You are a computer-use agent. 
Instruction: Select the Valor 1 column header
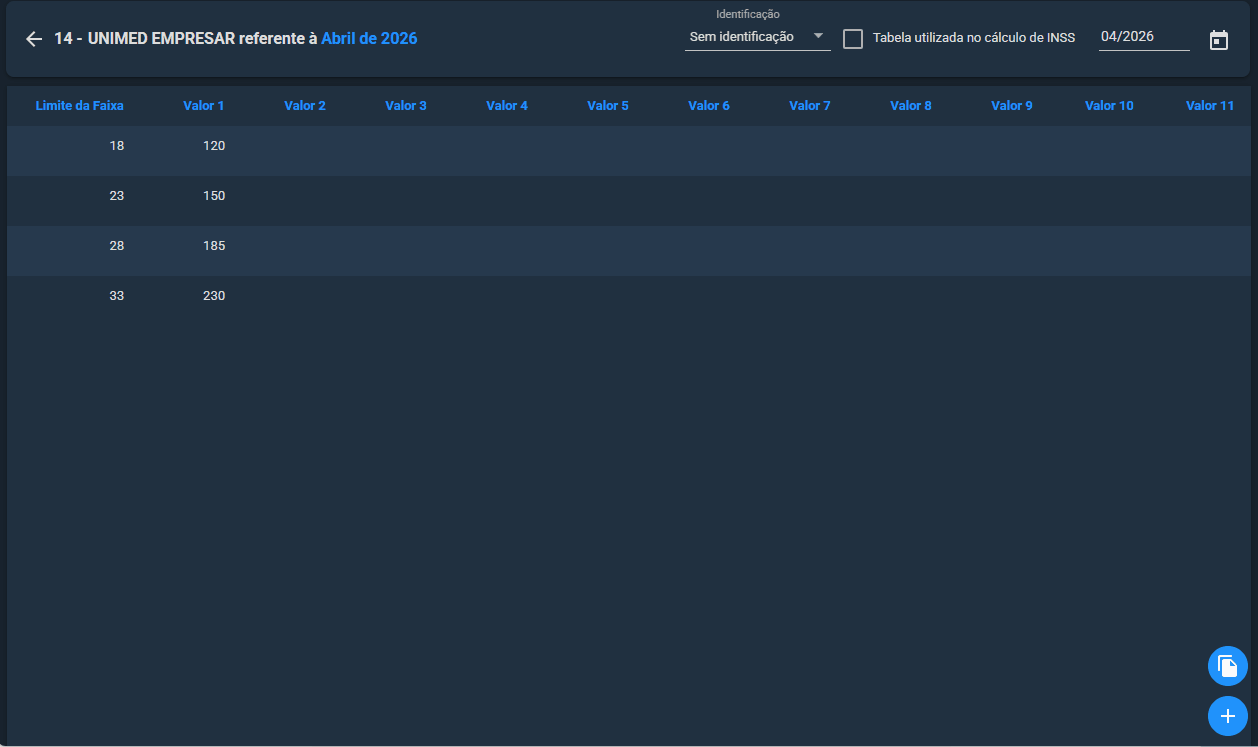(x=204, y=106)
